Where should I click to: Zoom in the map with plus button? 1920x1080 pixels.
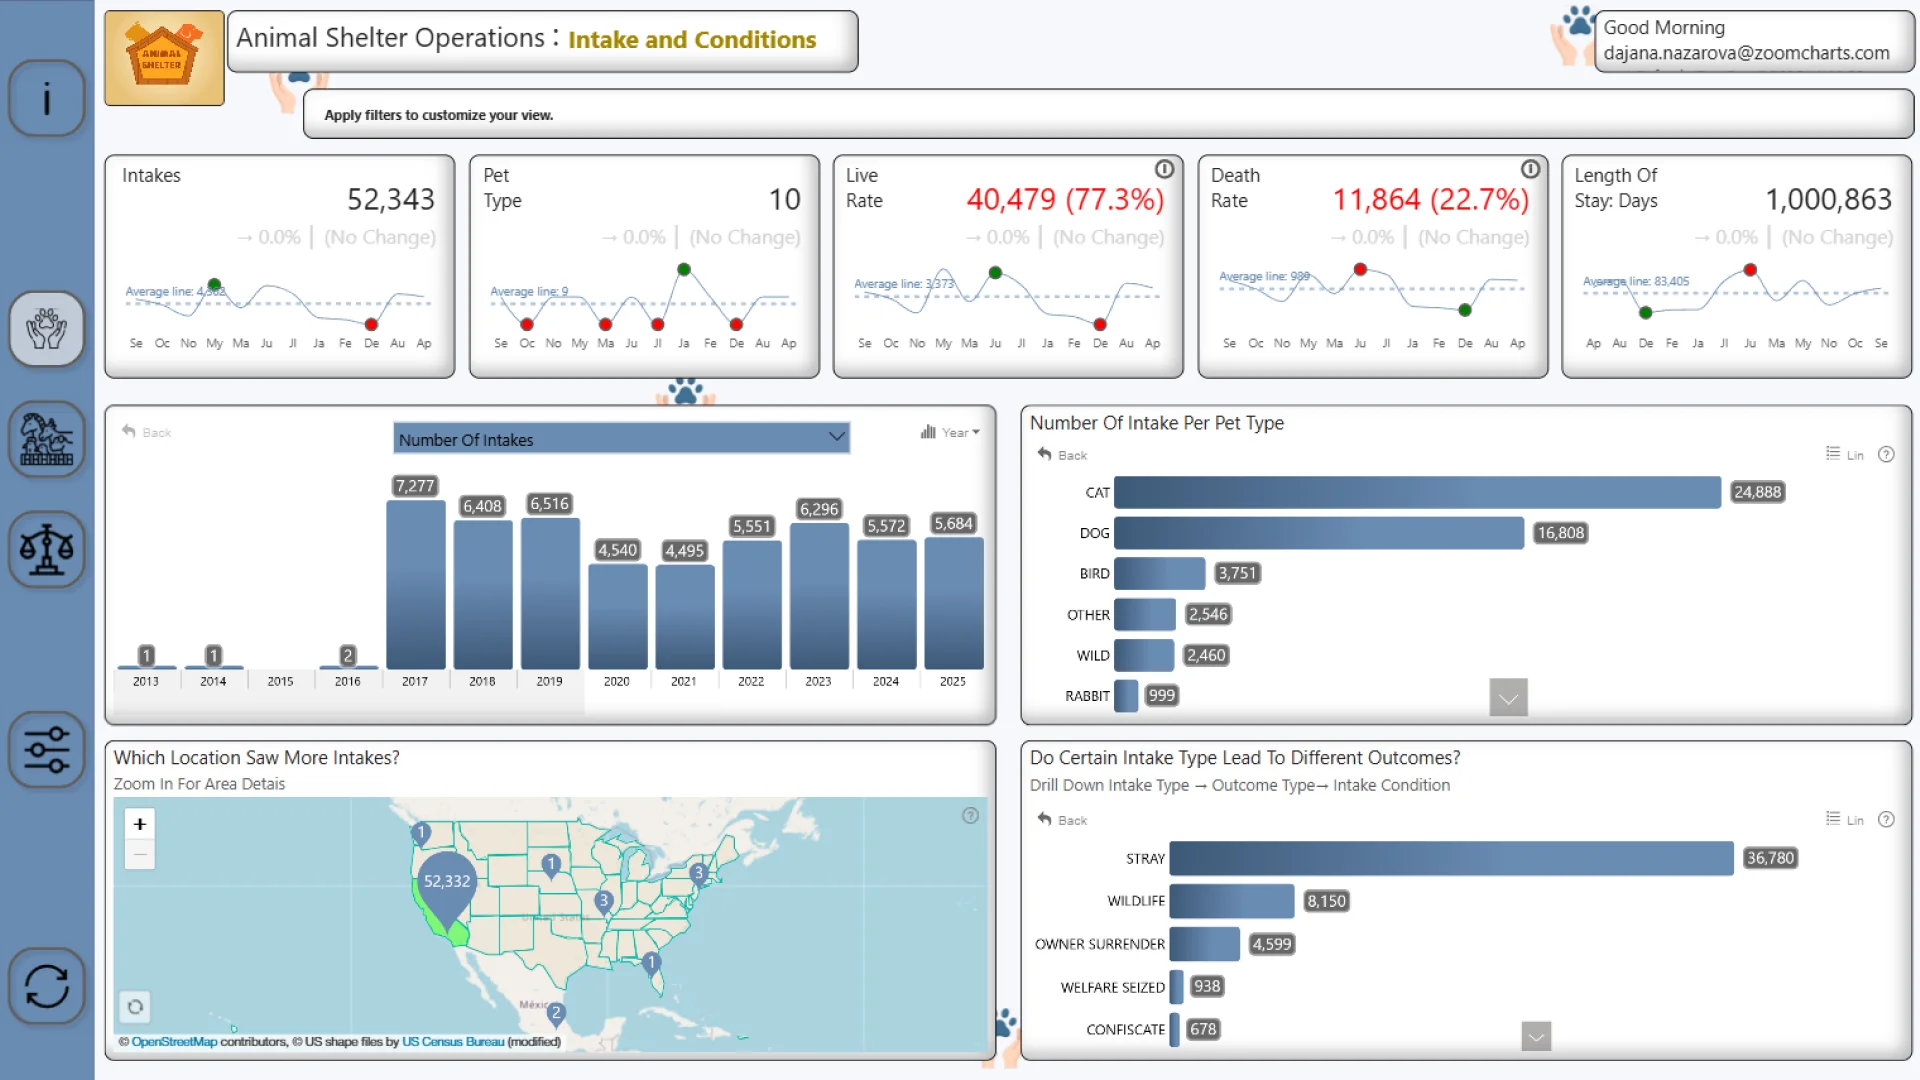(x=140, y=824)
